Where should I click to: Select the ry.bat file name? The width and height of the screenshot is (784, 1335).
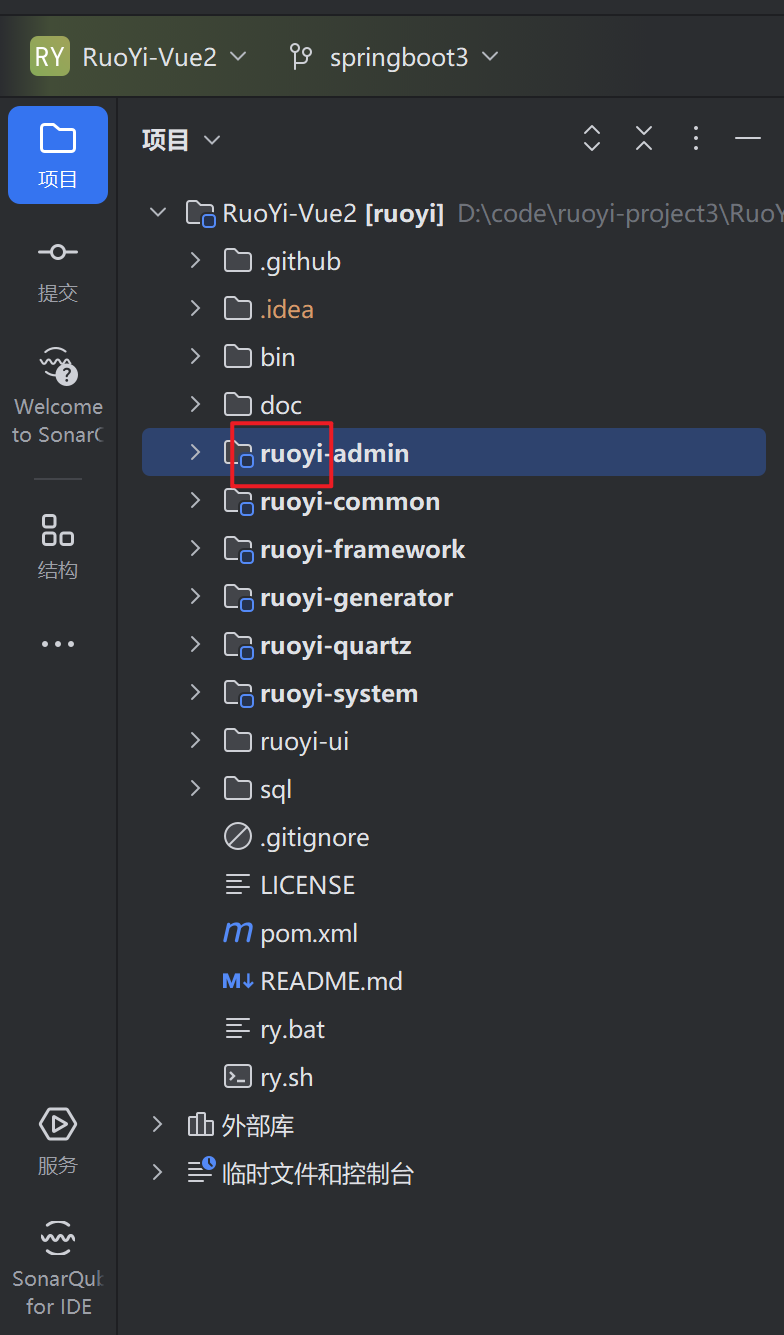[x=292, y=1029]
